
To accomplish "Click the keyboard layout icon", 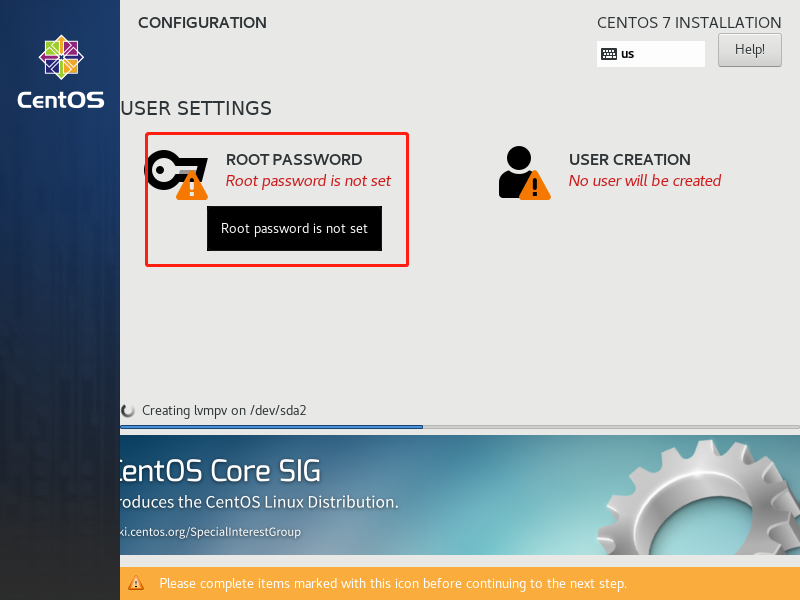I will (x=609, y=54).
